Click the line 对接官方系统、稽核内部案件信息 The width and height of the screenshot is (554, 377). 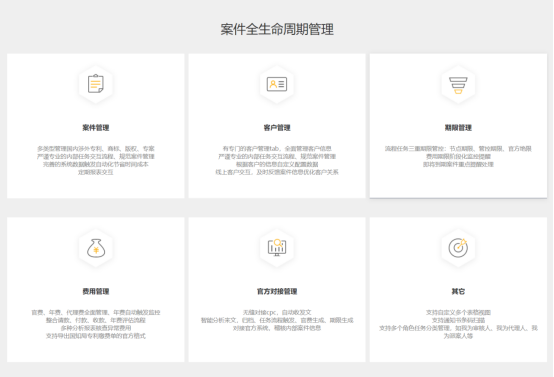pos(277,328)
